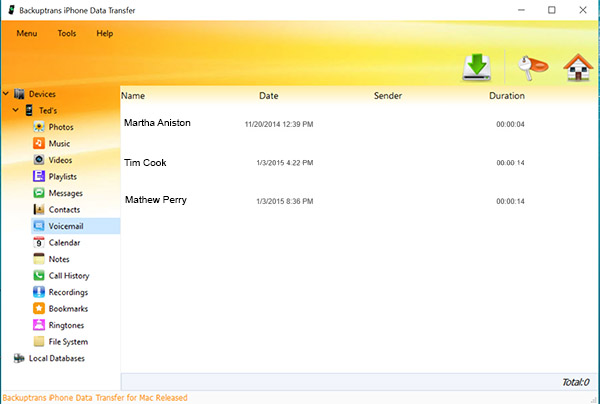
Task: Open Calendar label in device tree
Action: 64,243
